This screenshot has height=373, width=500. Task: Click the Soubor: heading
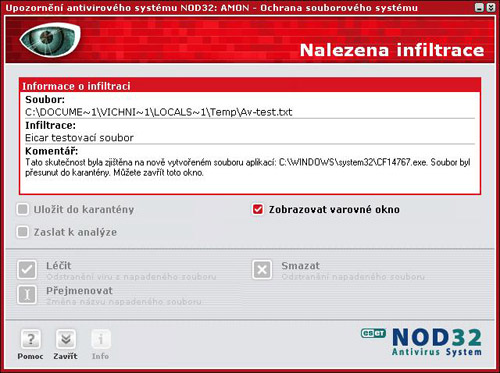[45, 99]
